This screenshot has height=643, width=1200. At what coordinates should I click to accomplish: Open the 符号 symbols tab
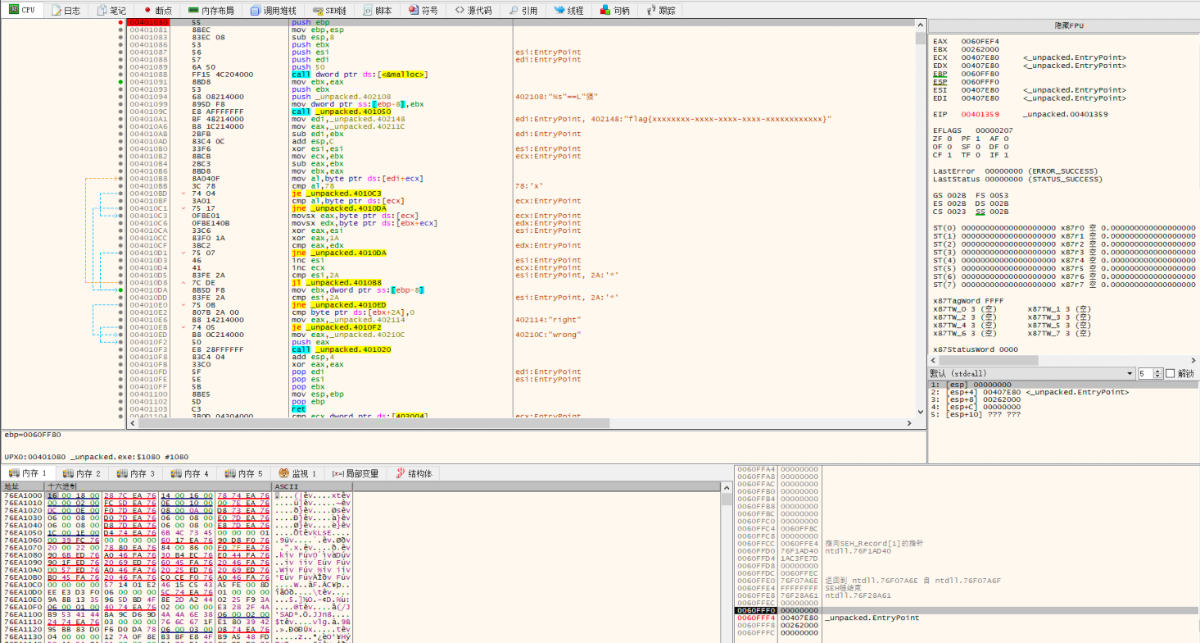pos(422,9)
